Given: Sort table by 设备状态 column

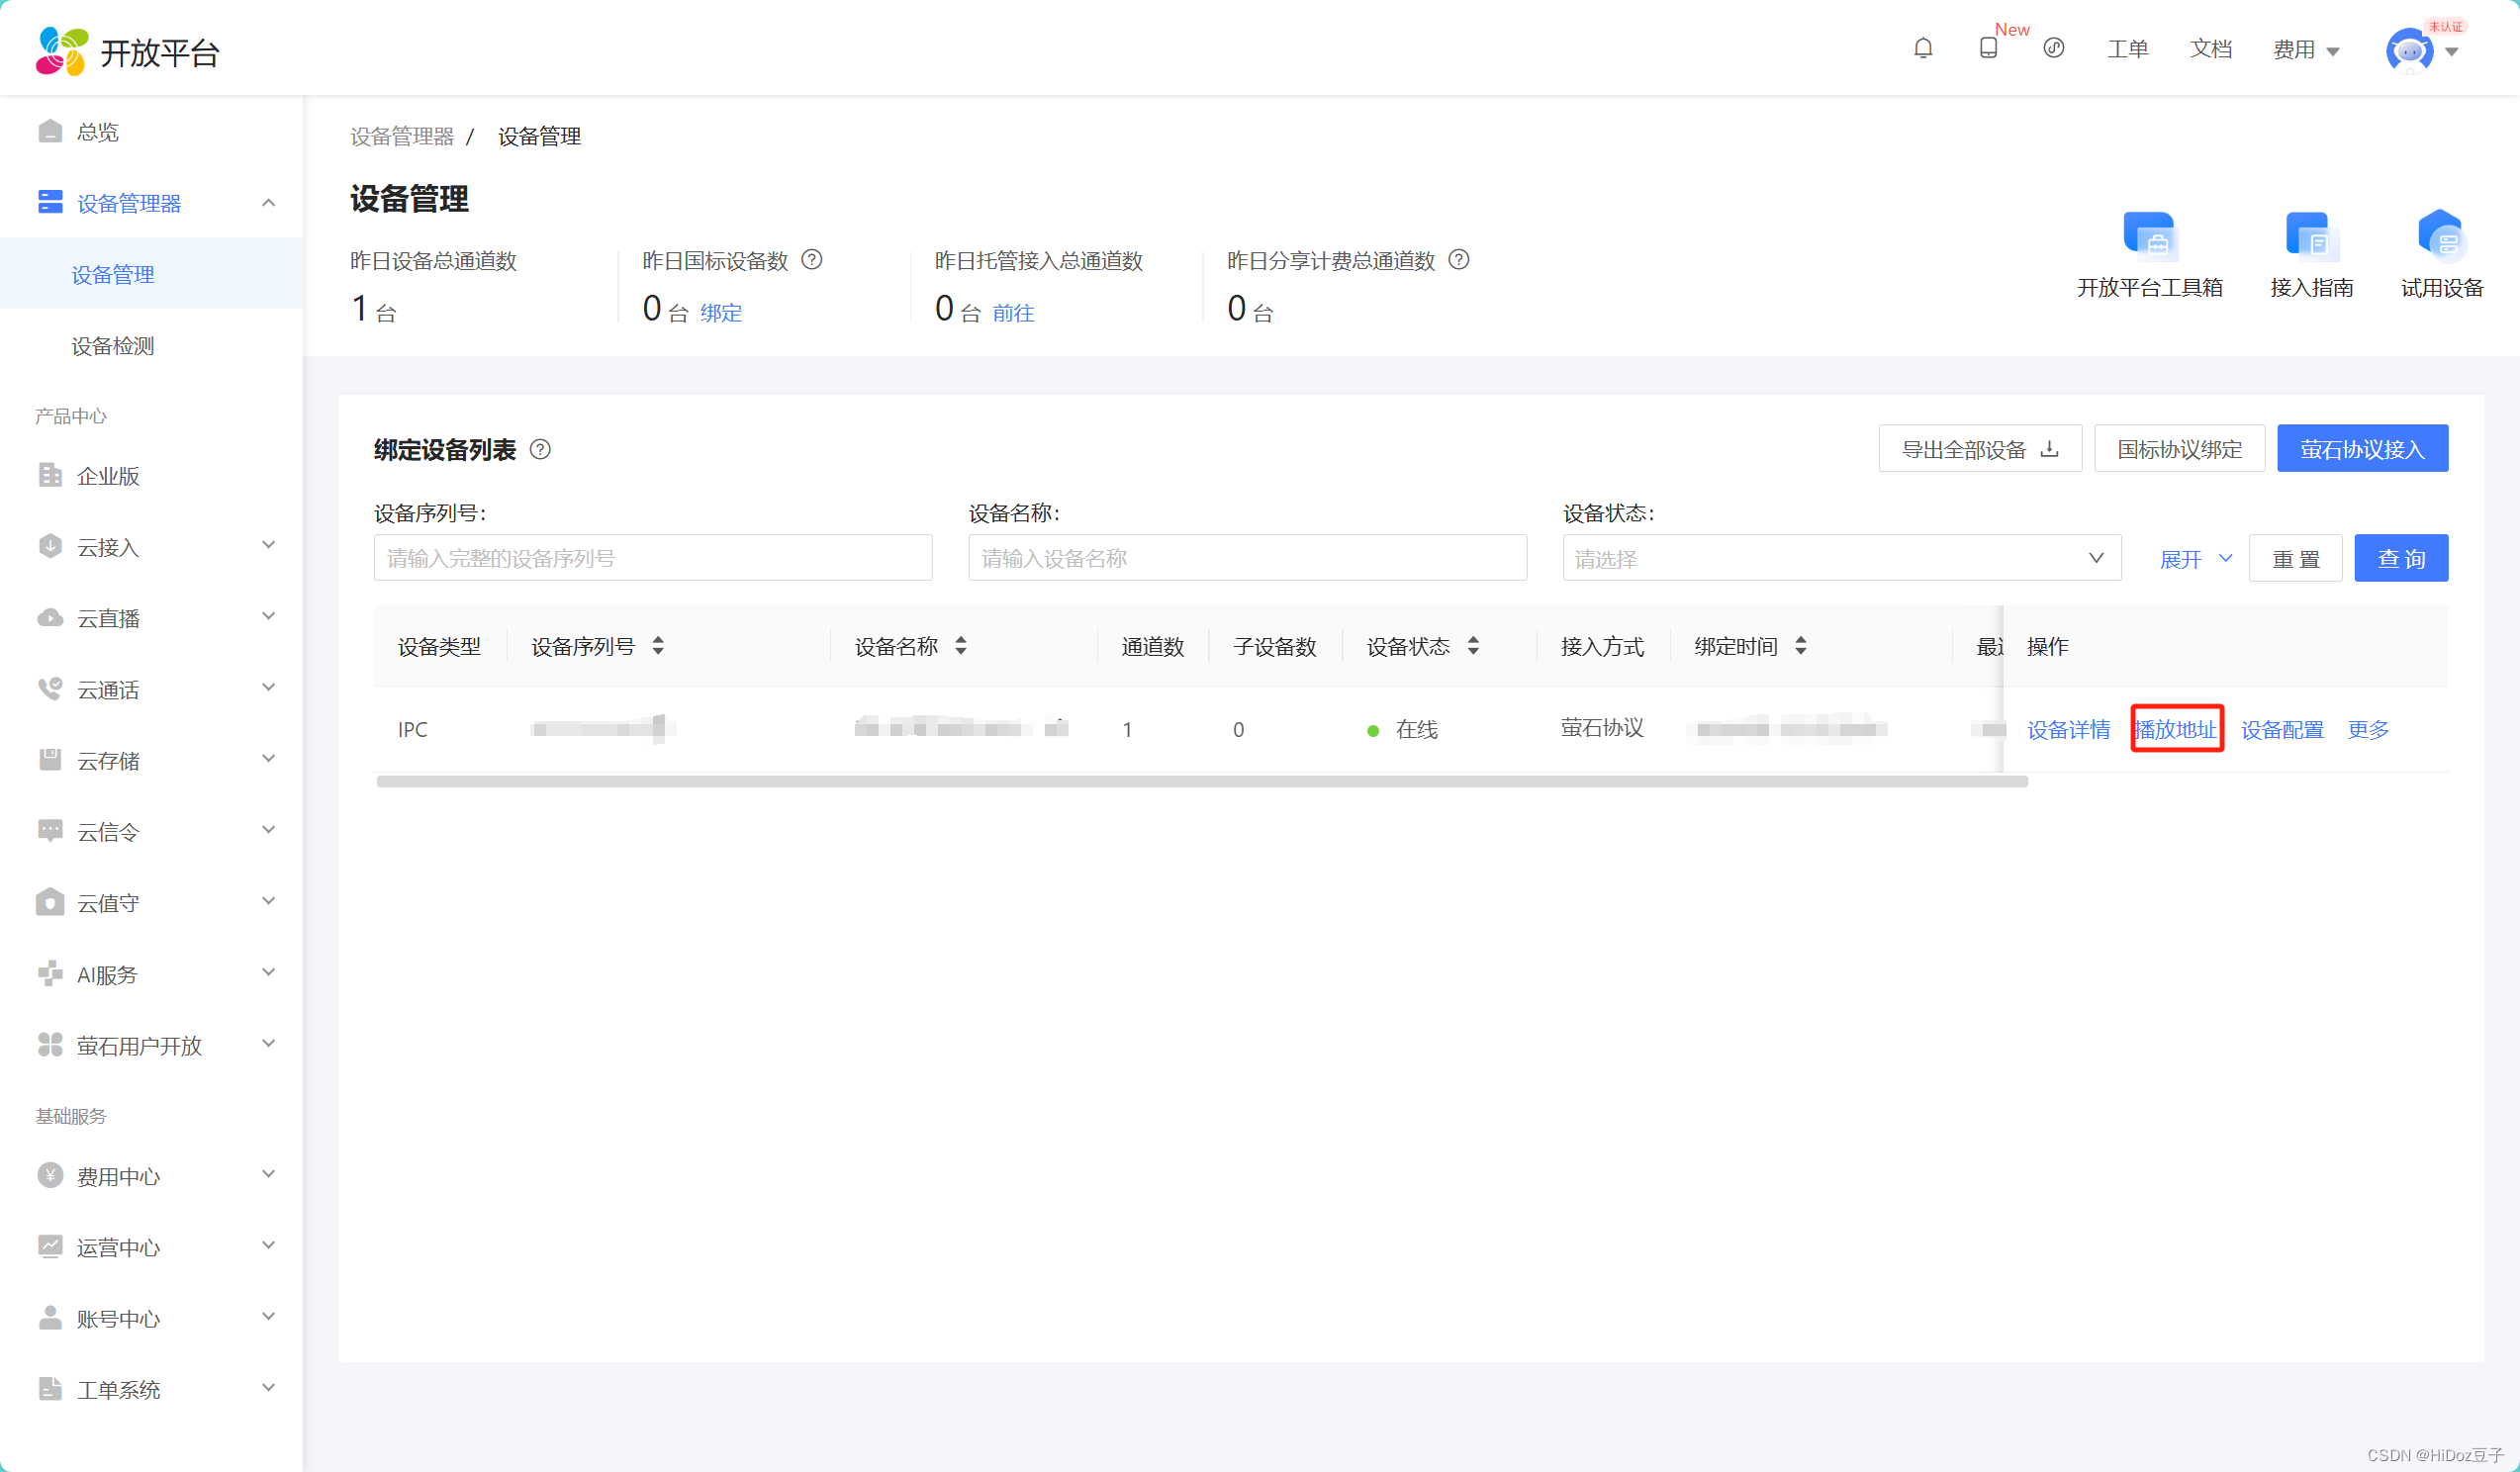Looking at the screenshot, I should pyautogui.click(x=1473, y=646).
